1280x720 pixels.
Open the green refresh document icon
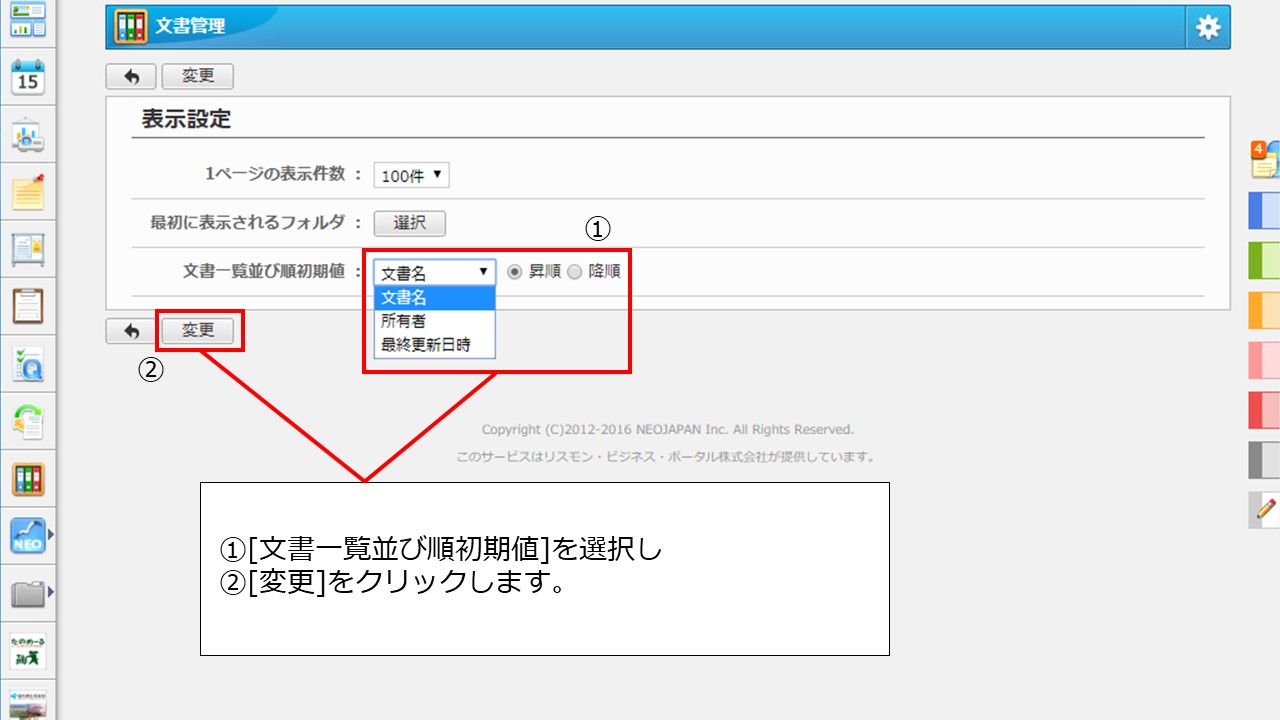28,422
